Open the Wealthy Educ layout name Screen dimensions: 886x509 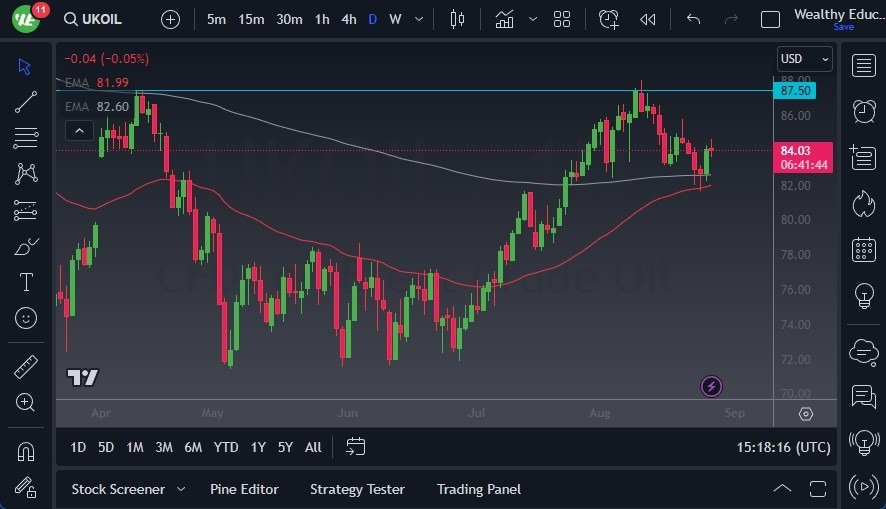839,14
